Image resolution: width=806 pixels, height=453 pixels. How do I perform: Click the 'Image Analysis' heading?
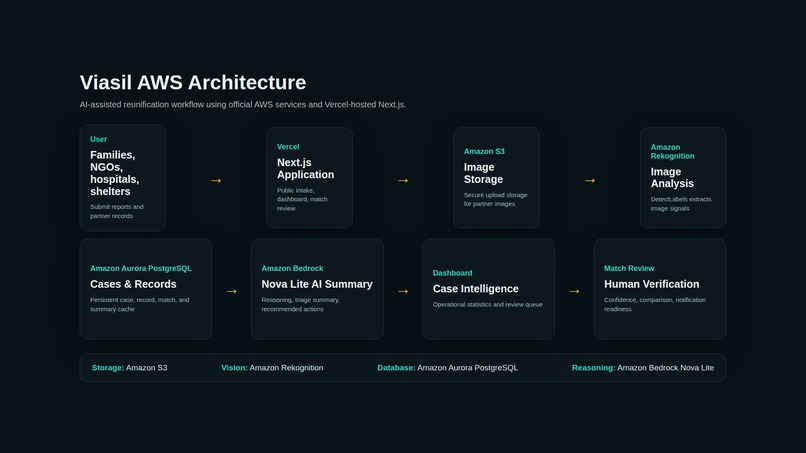pyautogui.click(x=672, y=177)
